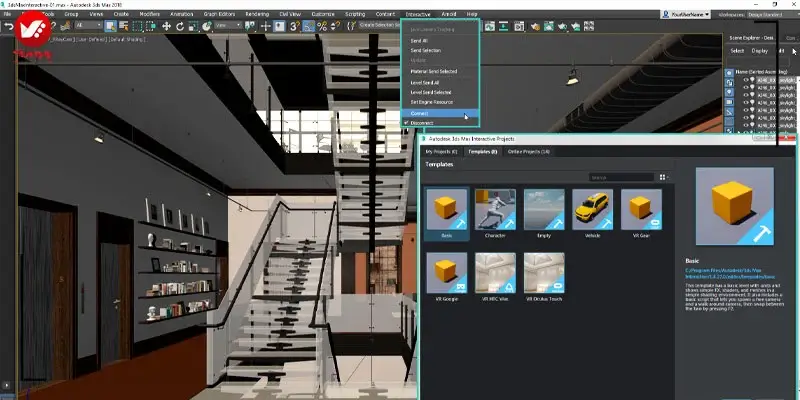Select the Bind to Space Warp icon
800x400 pixels.
tap(66, 26)
